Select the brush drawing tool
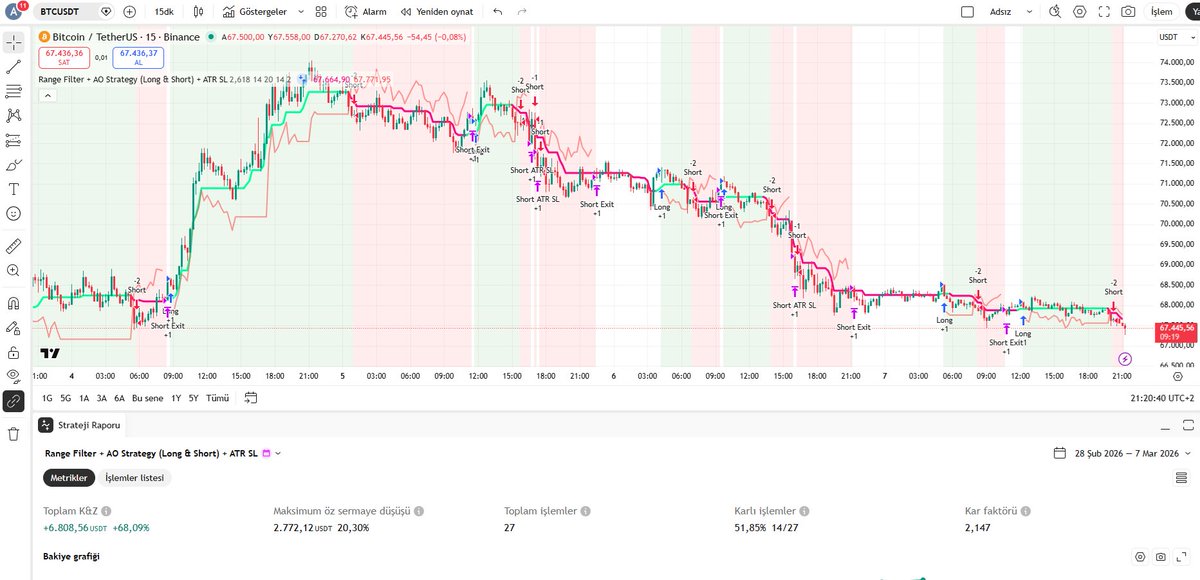The width and height of the screenshot is (1200, 580). point(14,165)
